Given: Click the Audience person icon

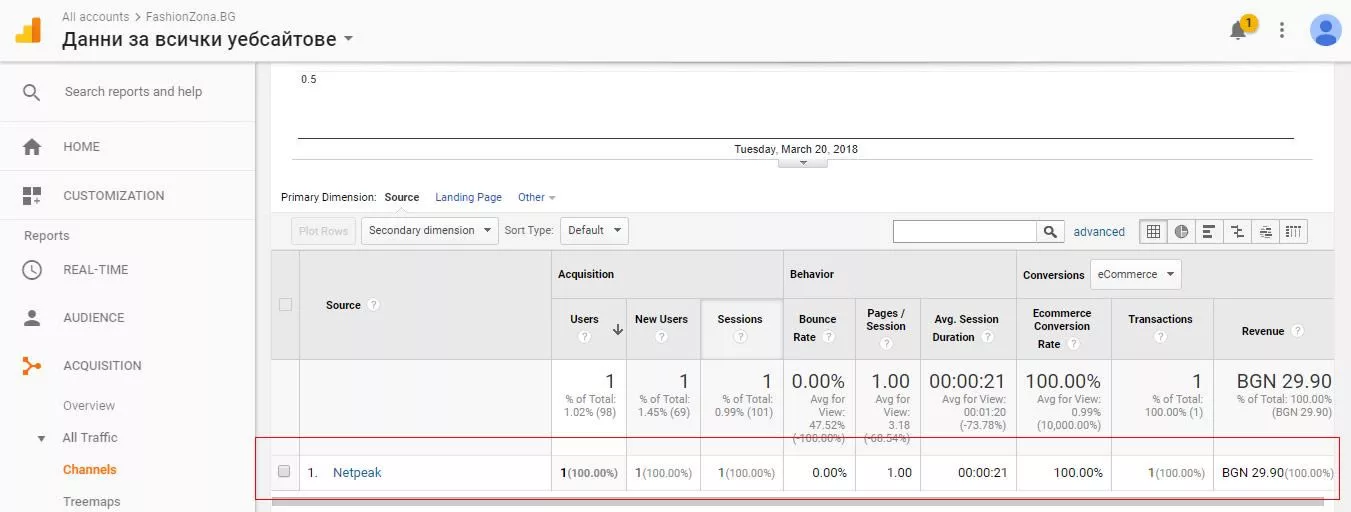Looking at the screenshot, I should 32,318.
